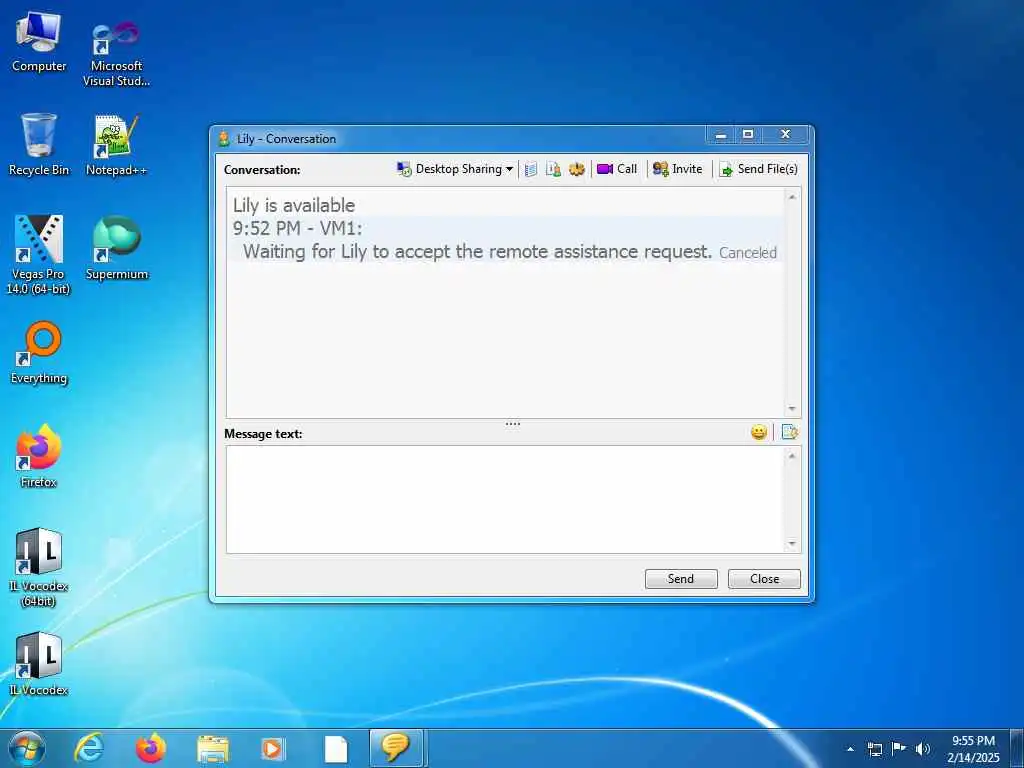
Task: Click the volume speaker tray icon
Action: [x=923, y=749]
